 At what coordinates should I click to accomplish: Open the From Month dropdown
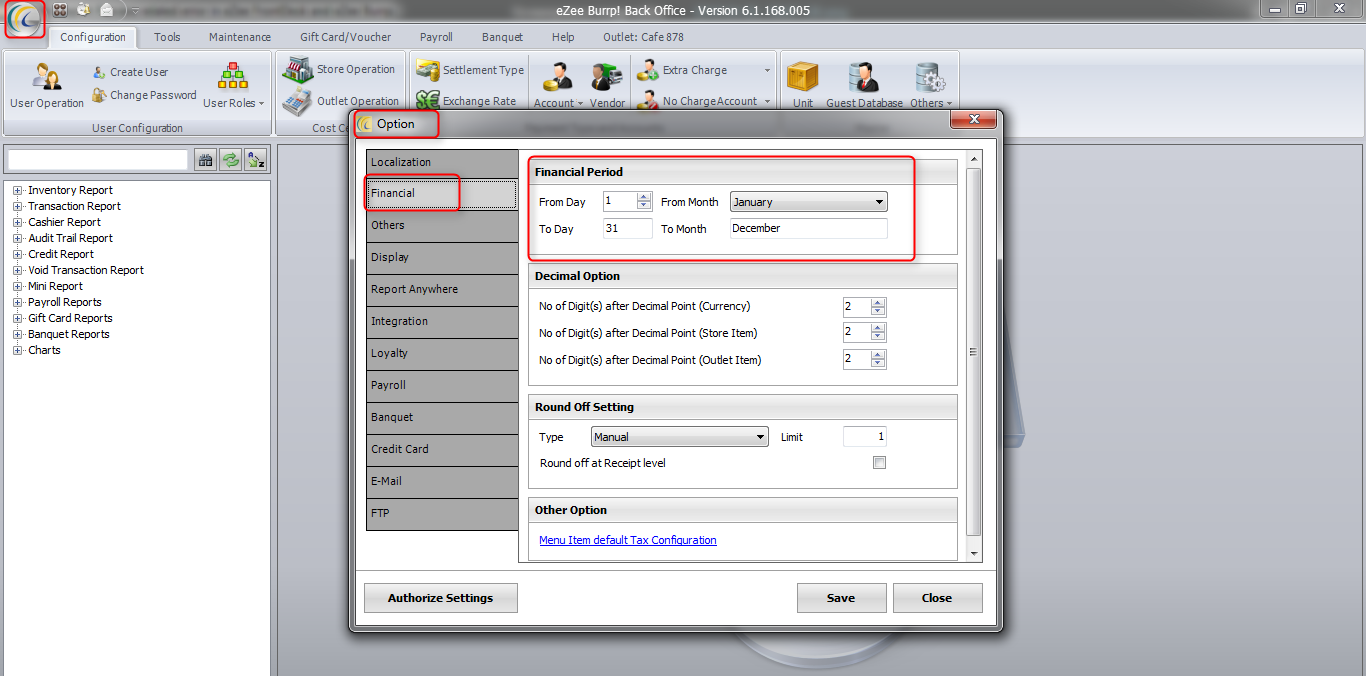808,202
